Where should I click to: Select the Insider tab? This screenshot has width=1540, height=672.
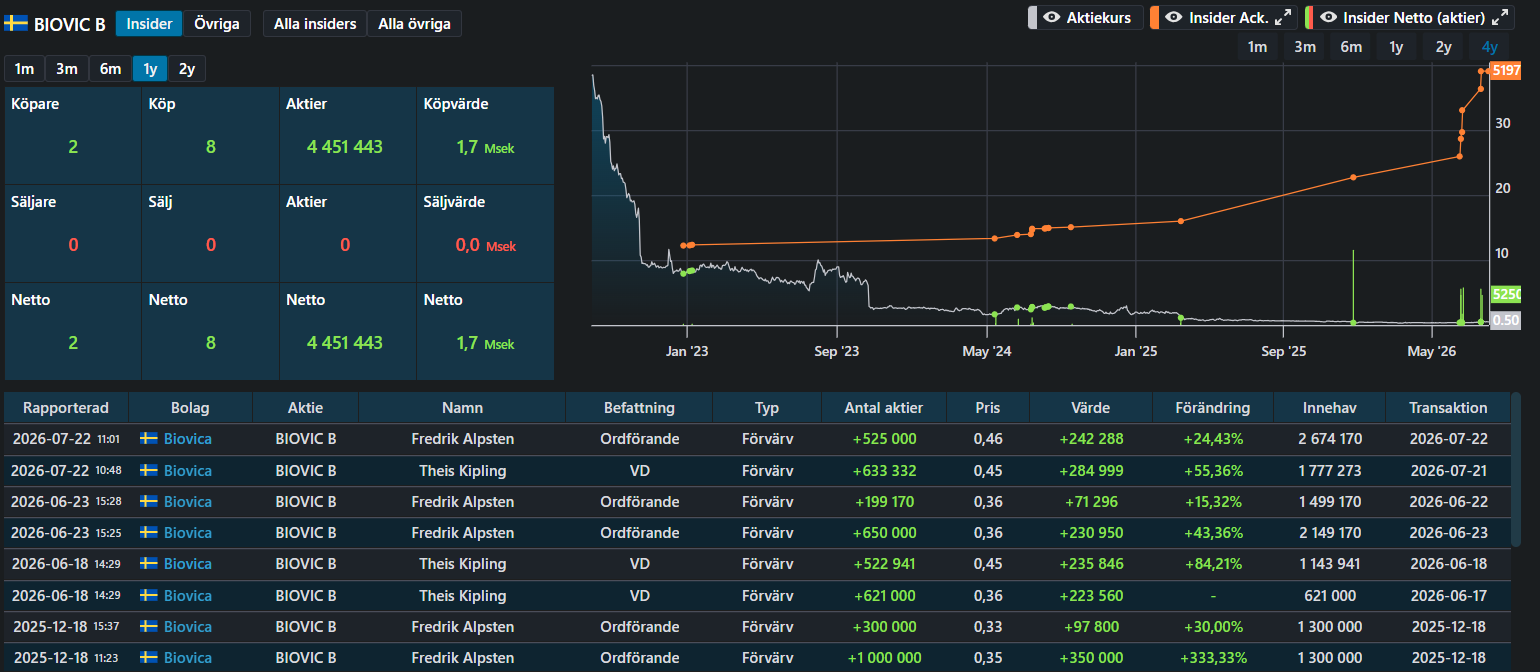149,23
